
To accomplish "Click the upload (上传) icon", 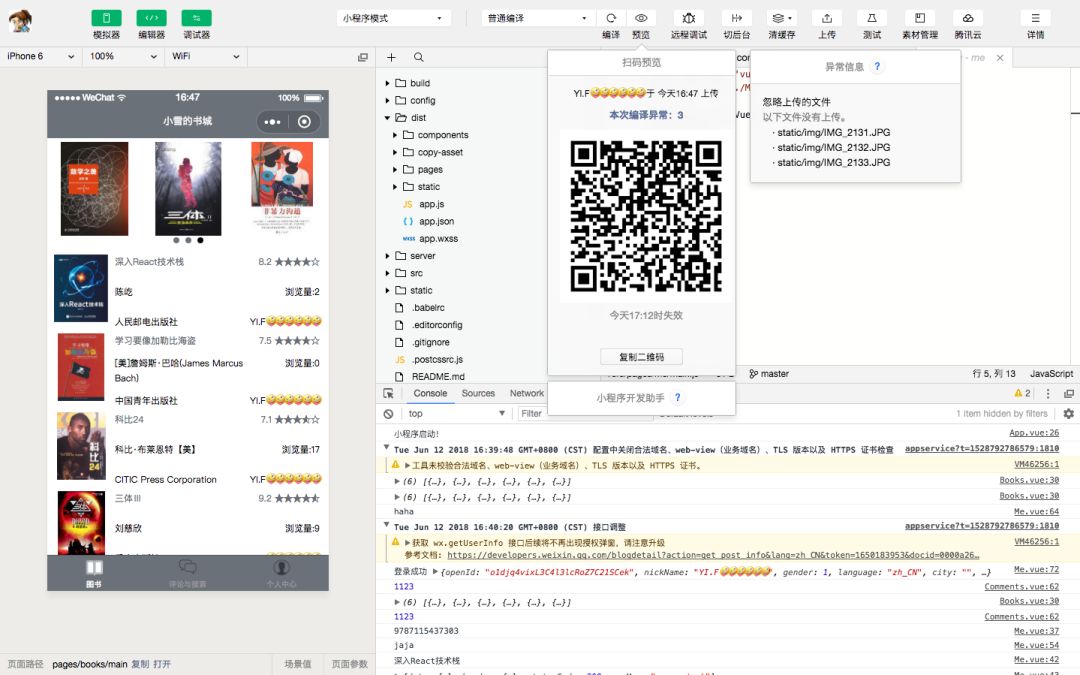I will point(827,18).
